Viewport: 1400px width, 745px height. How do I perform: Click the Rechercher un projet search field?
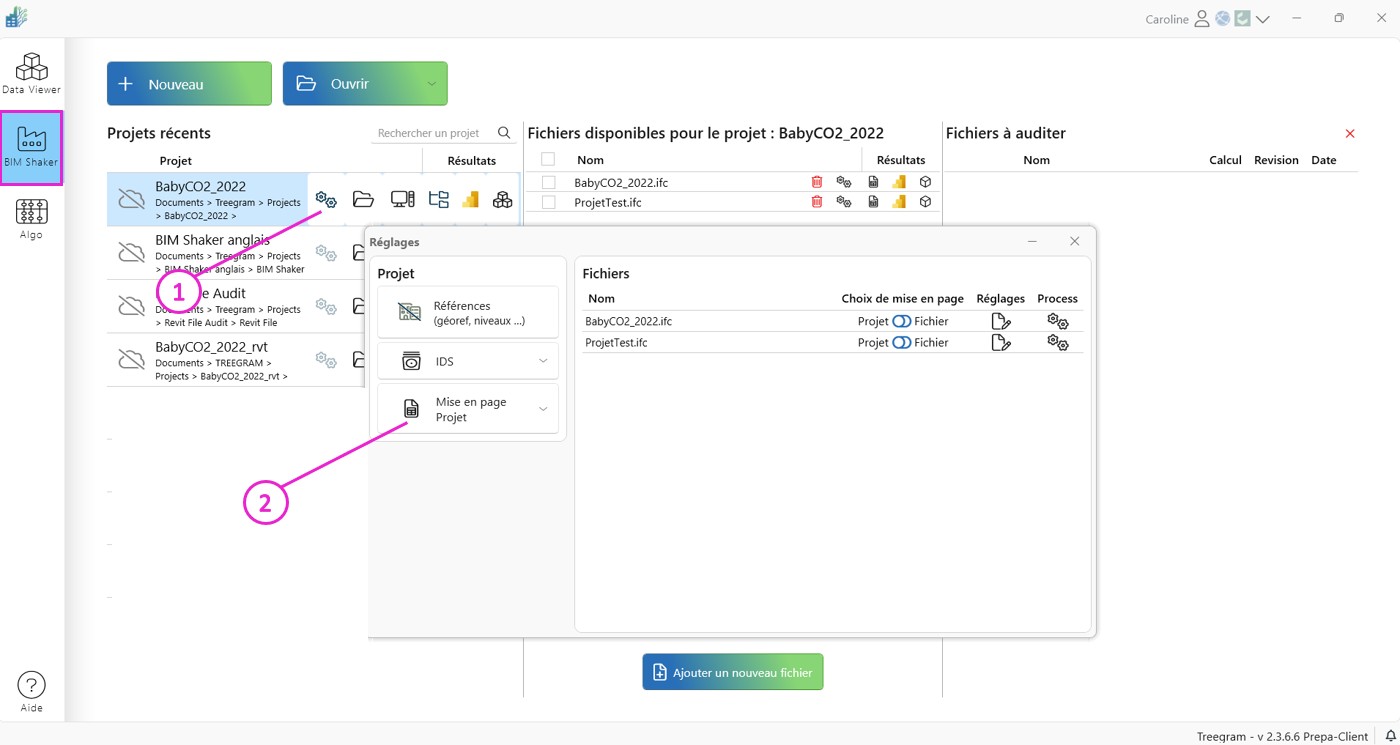[x=432, y=133]
